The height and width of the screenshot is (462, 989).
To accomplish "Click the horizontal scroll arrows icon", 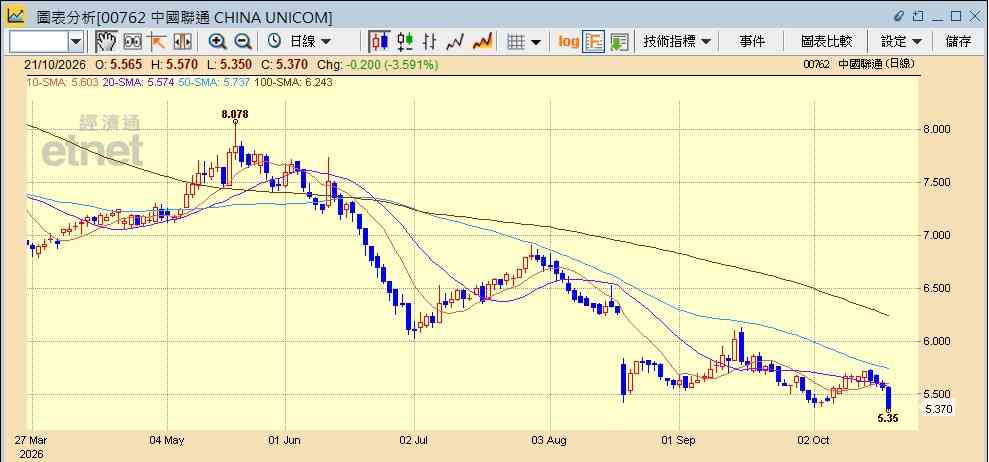I will click(182, 42).
